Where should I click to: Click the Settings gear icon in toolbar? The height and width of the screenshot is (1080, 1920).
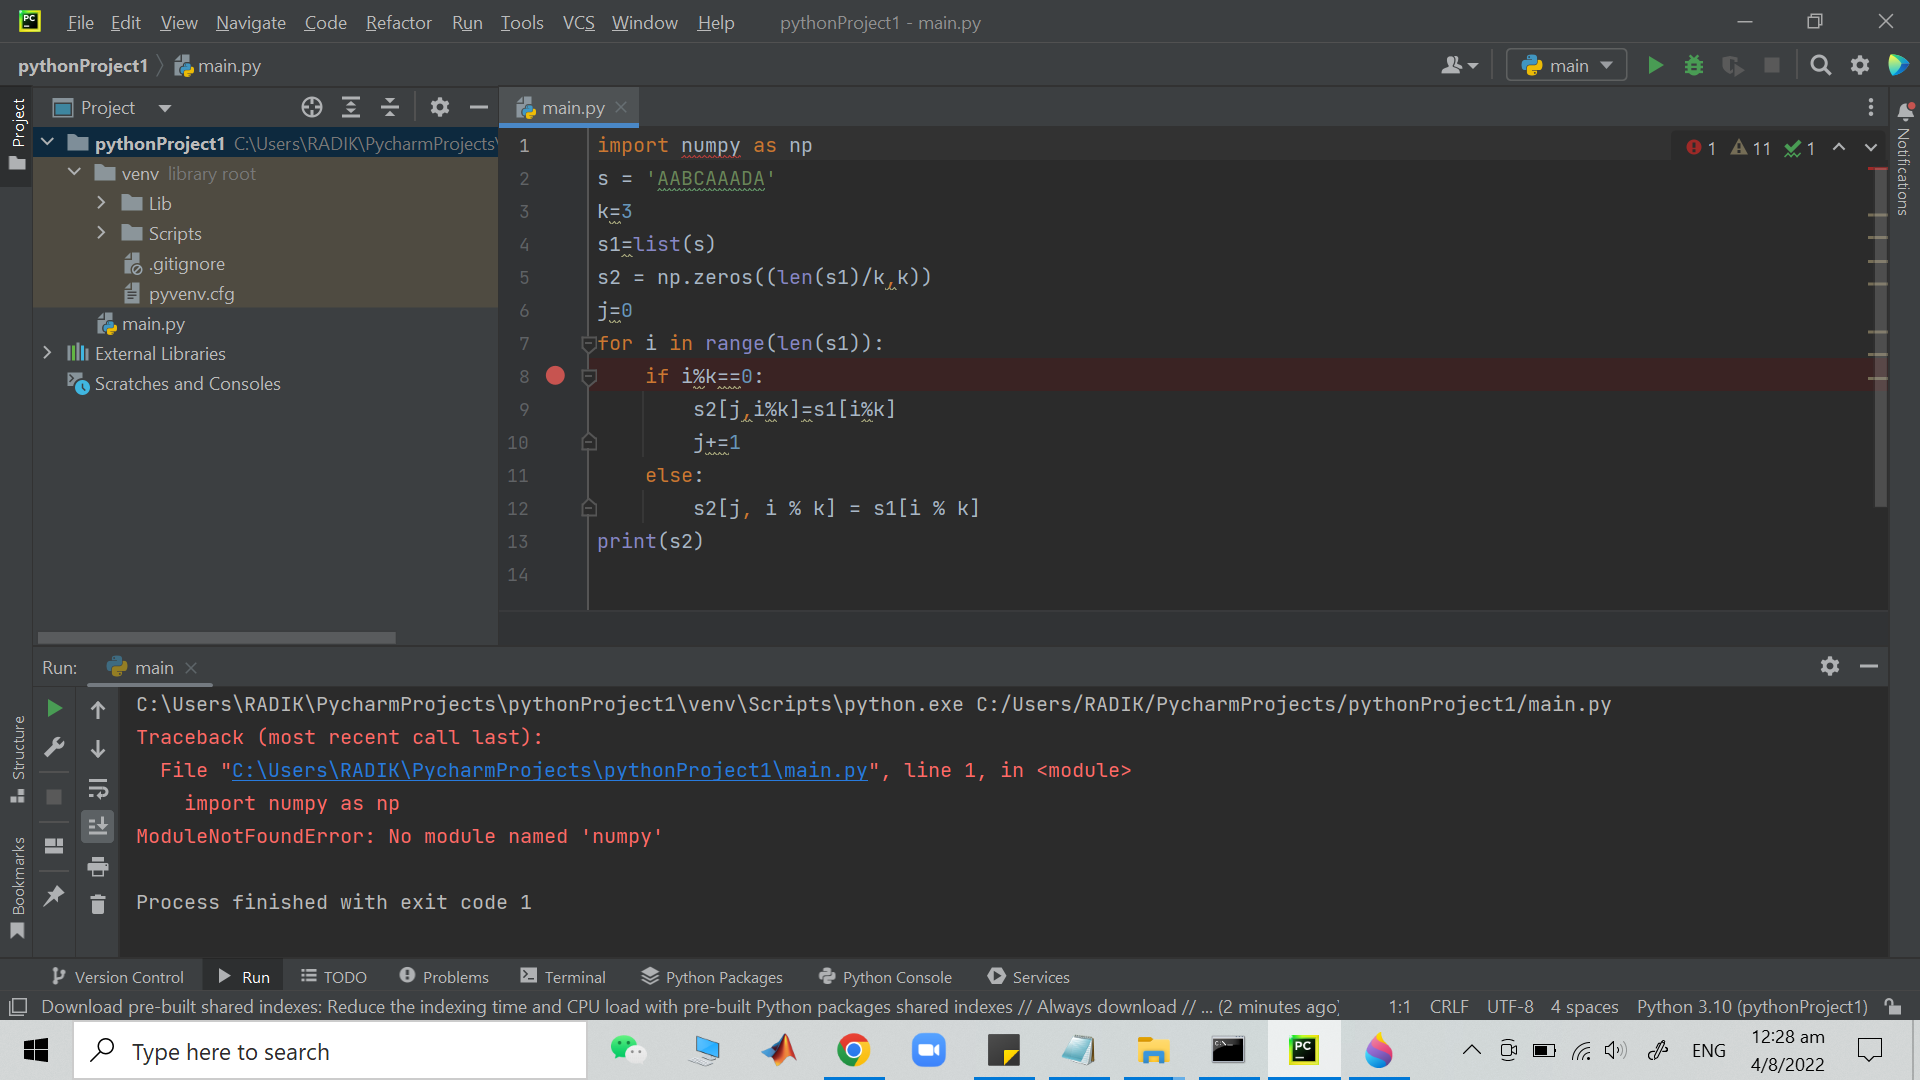coord(1859,66)
